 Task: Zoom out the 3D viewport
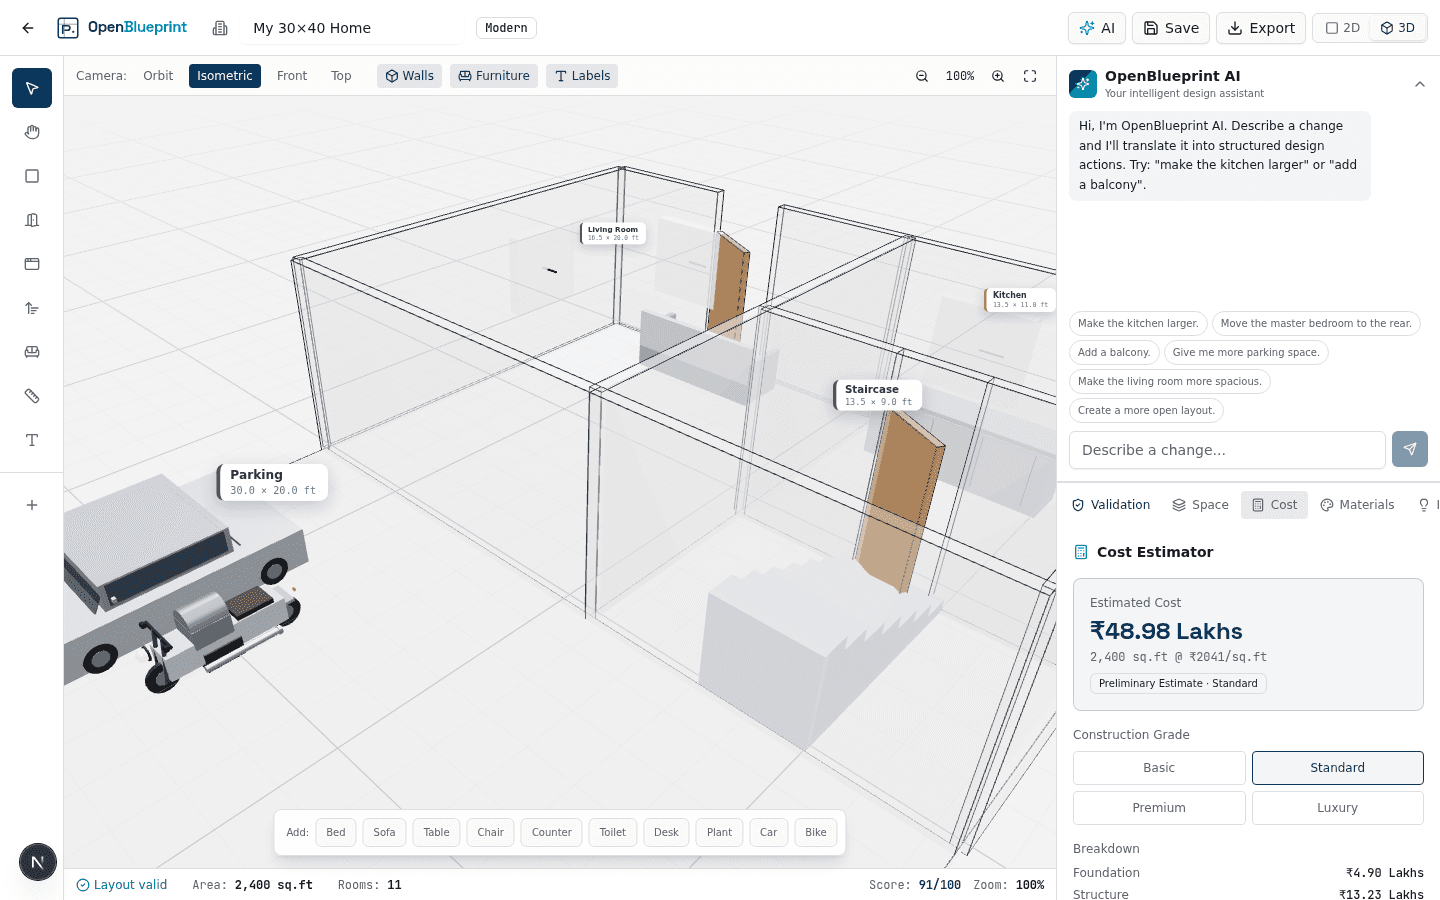[x=922, y=76]
